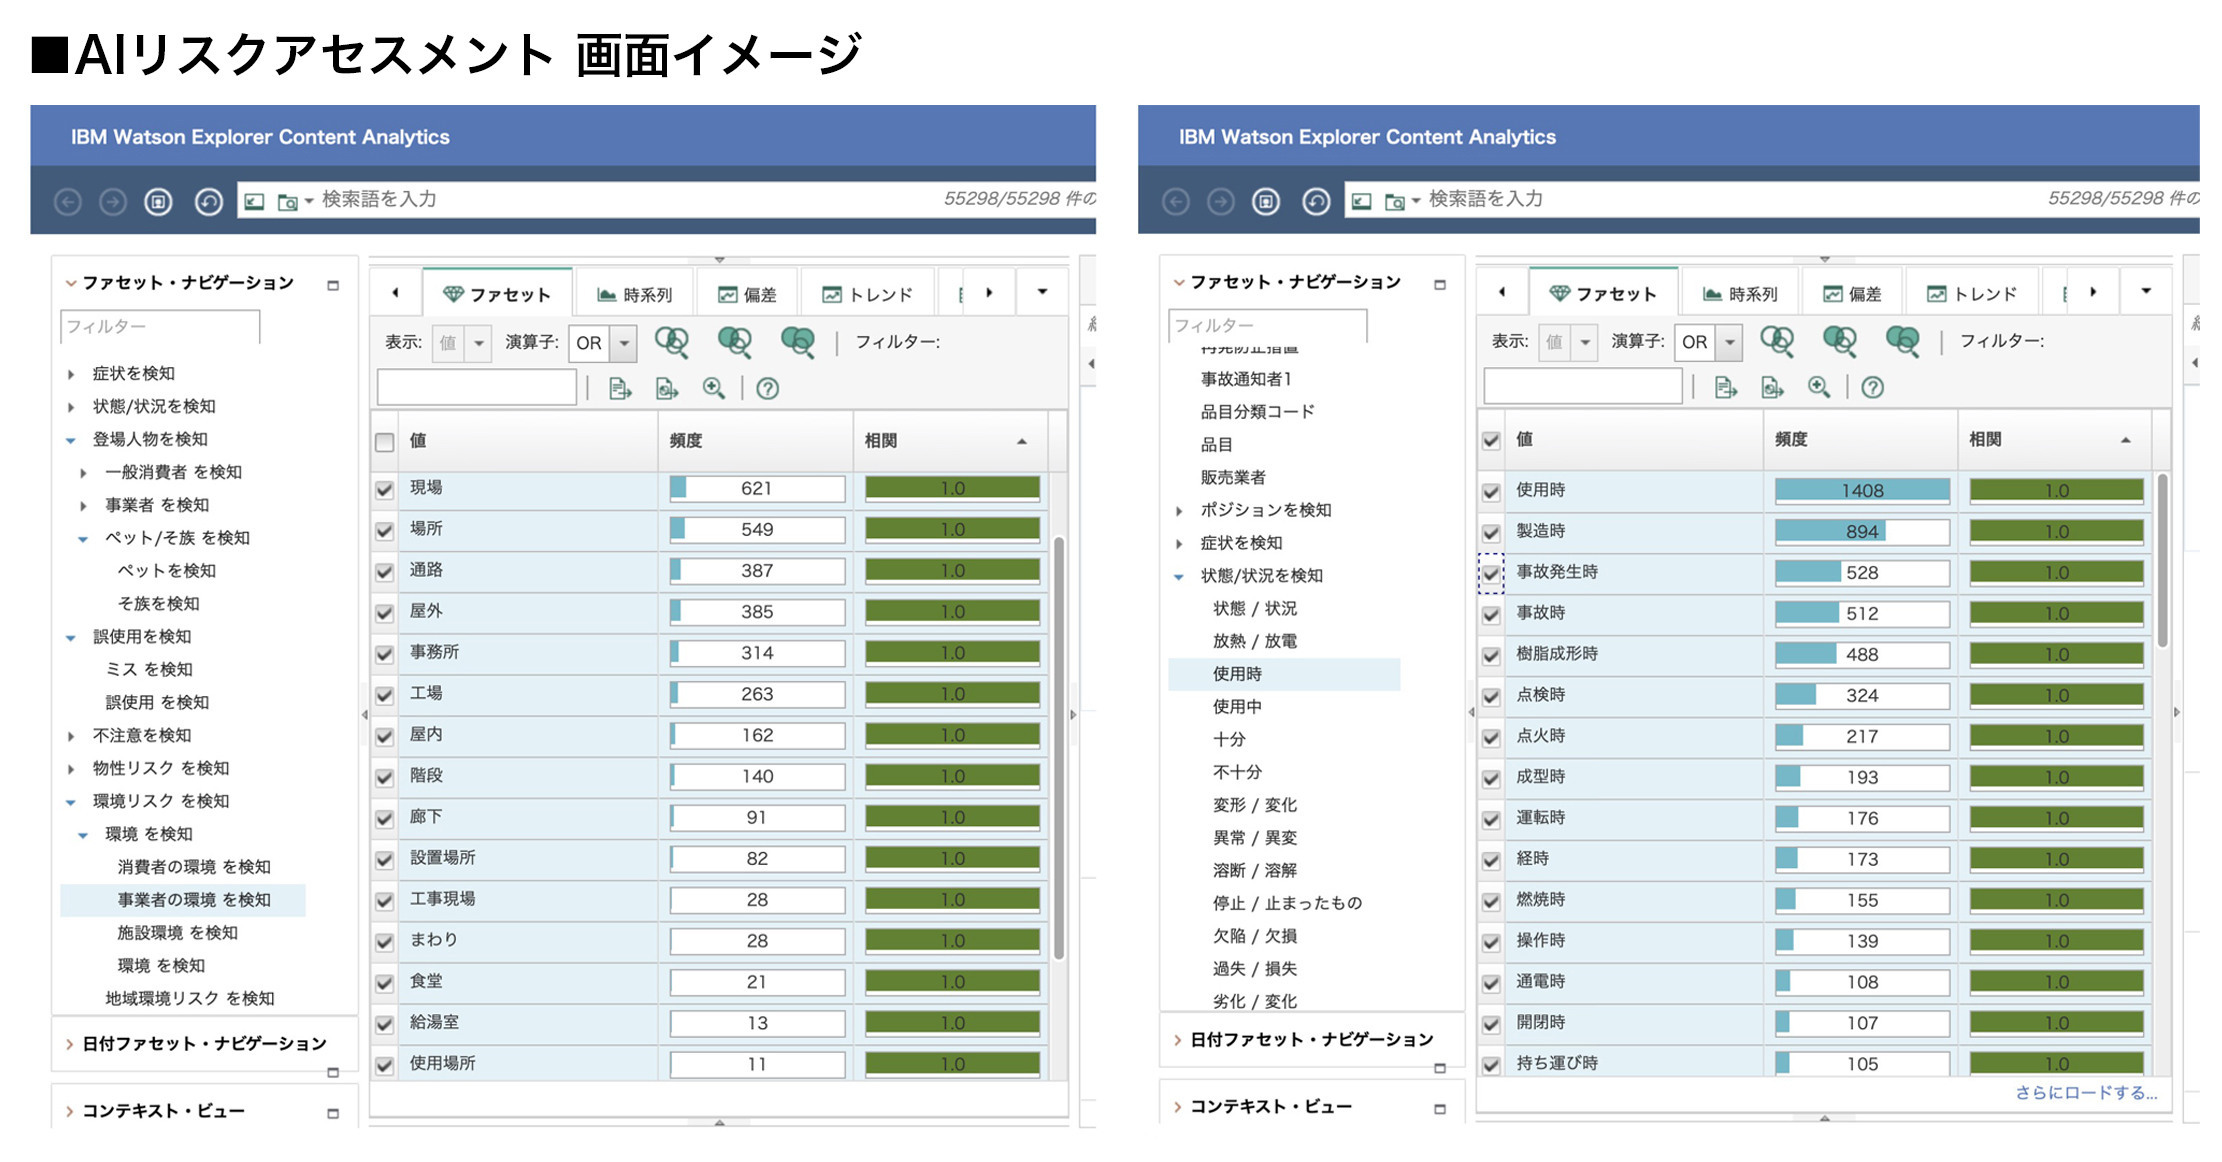The image size is (2222, 1162).
Task: Click the zoom magnifier icon in left facet toolbar
Action: point(713,389)
